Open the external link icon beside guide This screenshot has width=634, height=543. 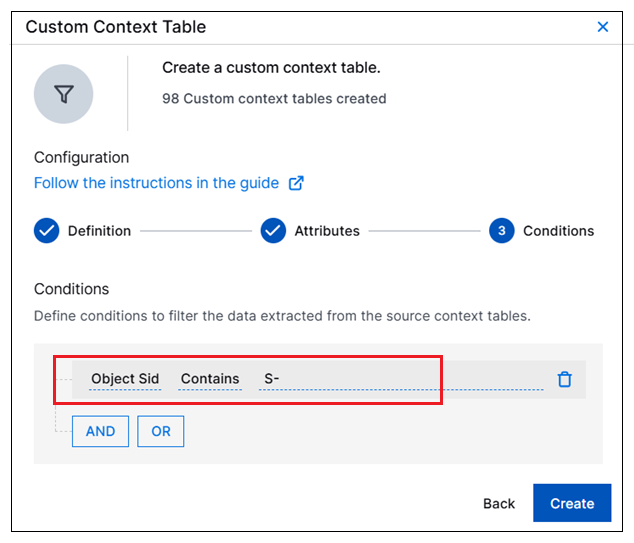click(296, 183)
